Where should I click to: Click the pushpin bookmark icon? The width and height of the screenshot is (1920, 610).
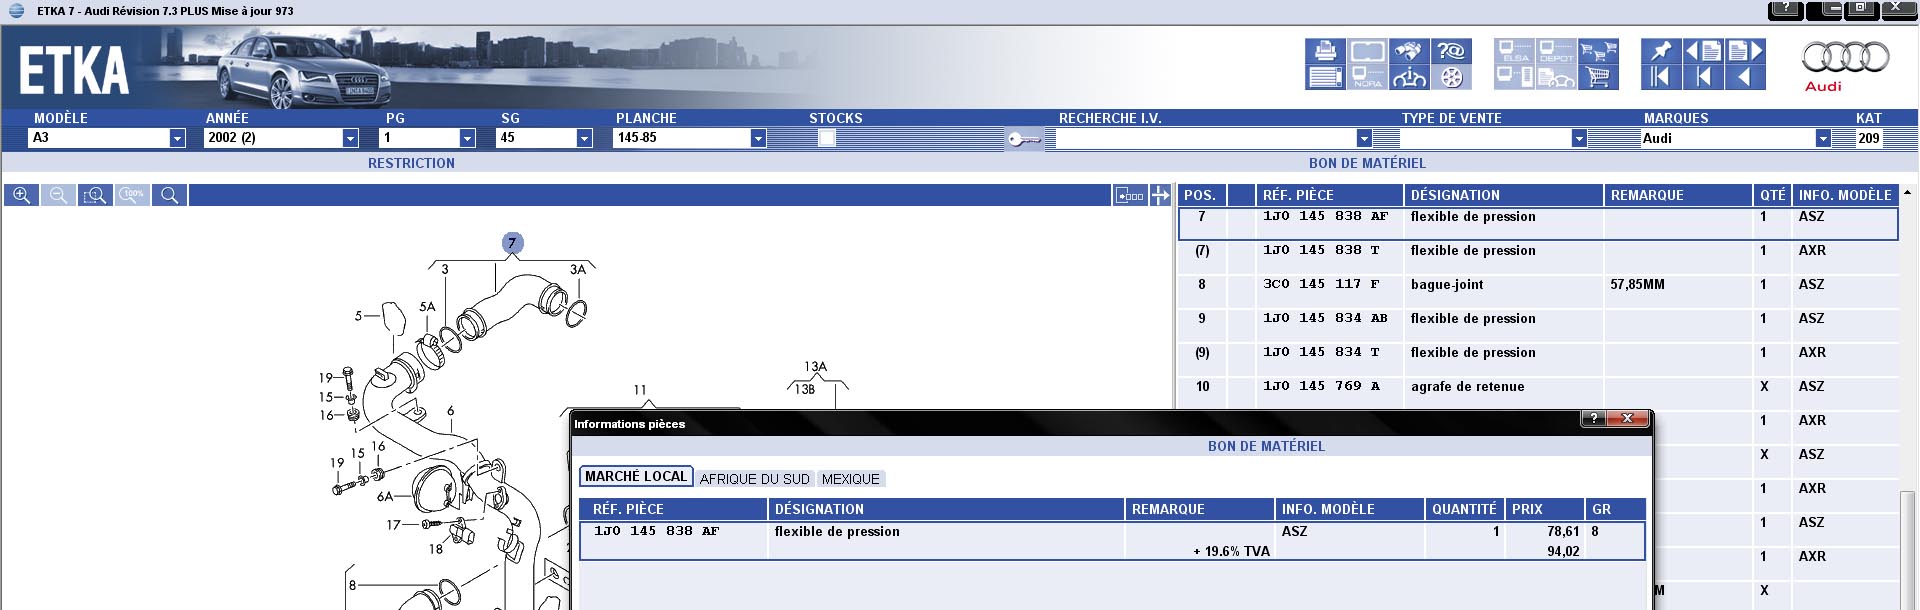1661,51
